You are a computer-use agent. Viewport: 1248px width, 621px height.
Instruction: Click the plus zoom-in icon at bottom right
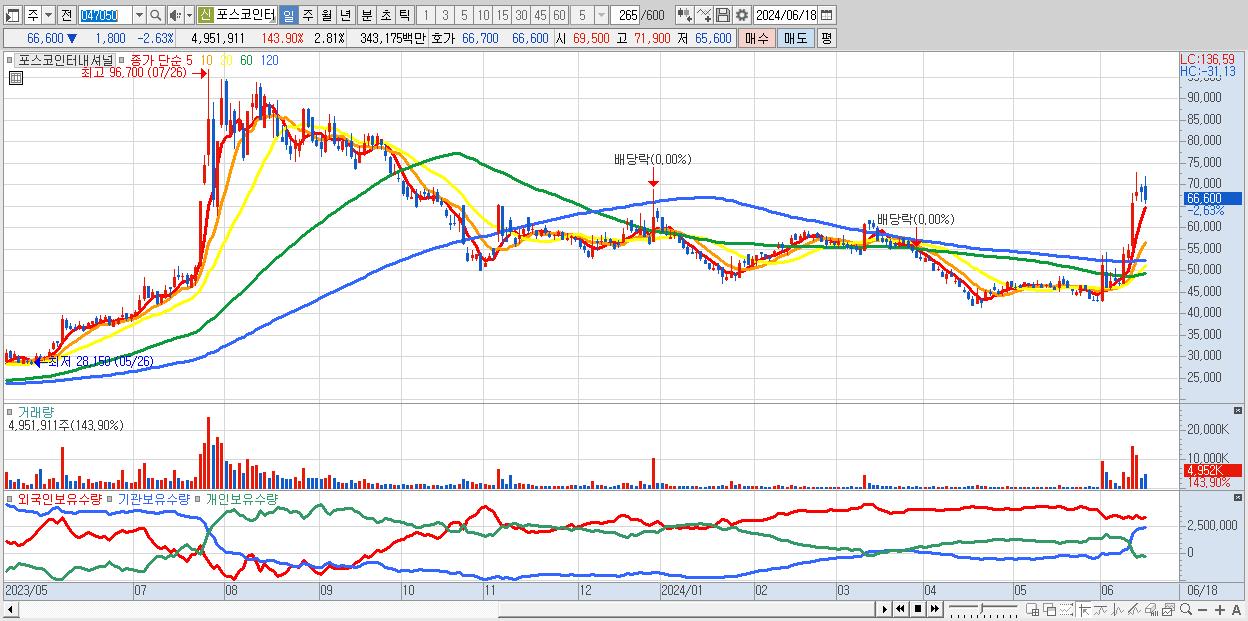pyautogui.click(x=1220, y=610)
